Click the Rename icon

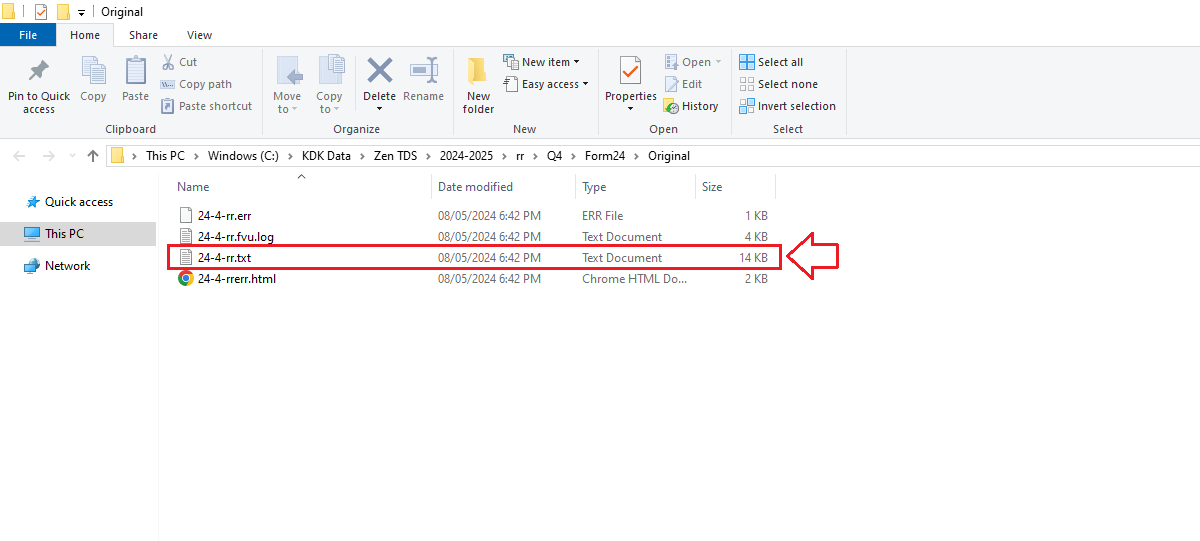424,70
